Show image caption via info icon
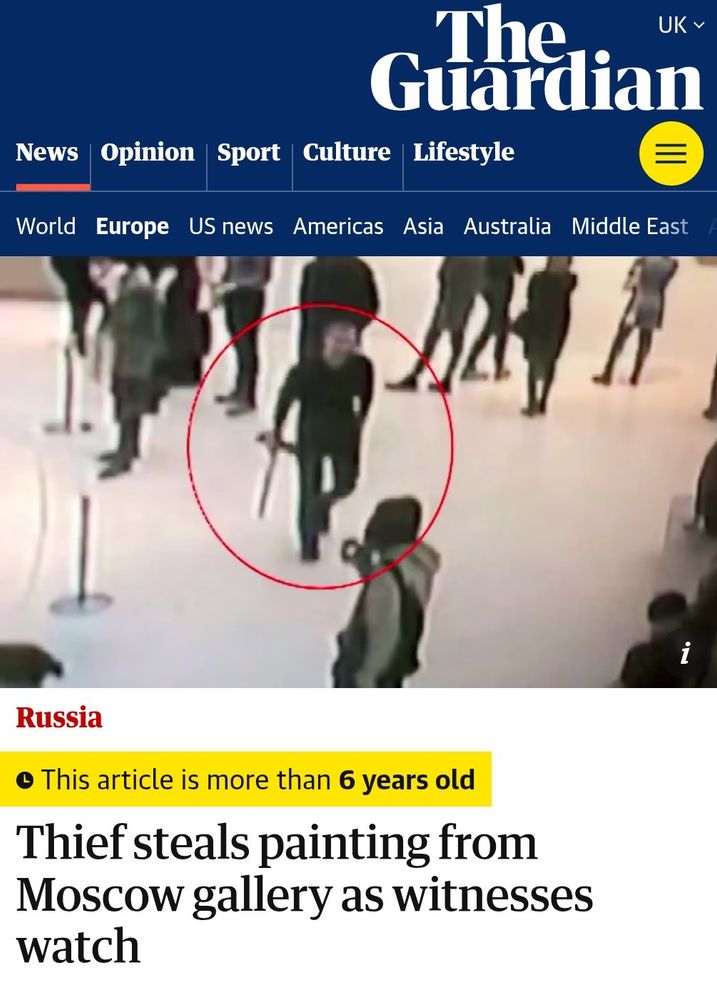This screenshot has width=717, height=1000. (x=684, y=653)
